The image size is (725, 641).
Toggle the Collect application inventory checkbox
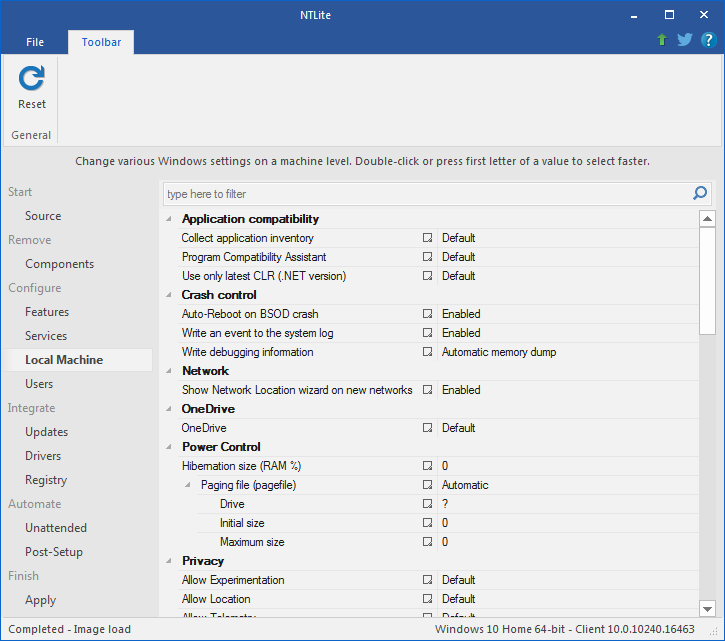point(427,238)
